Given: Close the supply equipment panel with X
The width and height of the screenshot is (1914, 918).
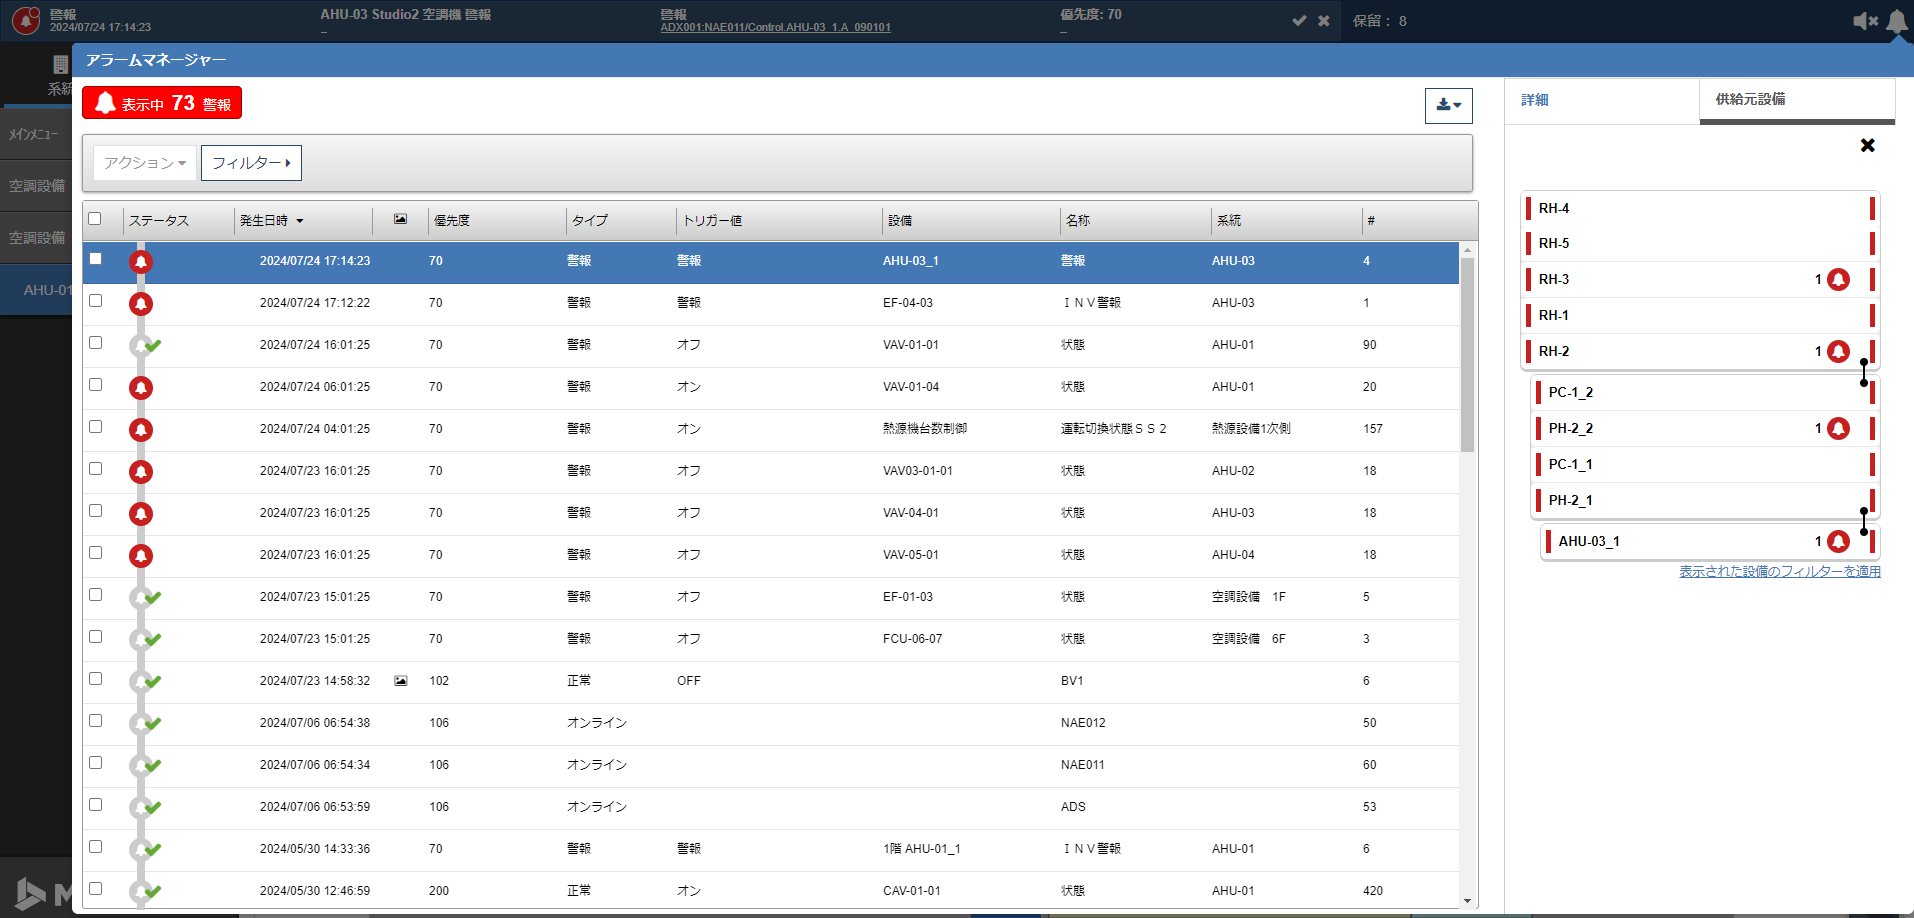Looking at the screenshot, I should point(1867,146).
